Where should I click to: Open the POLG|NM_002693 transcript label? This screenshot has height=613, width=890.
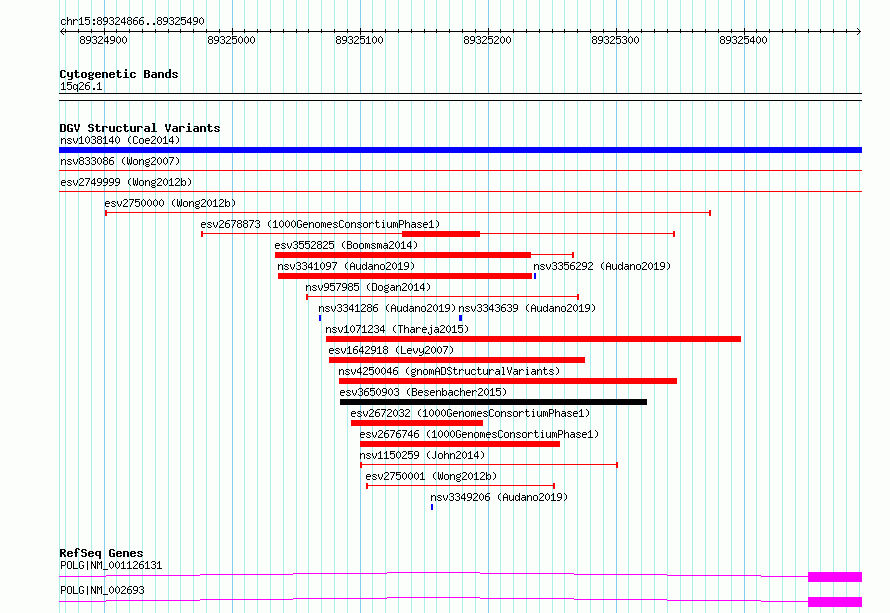pyautogui.click(x=102, y=590)
